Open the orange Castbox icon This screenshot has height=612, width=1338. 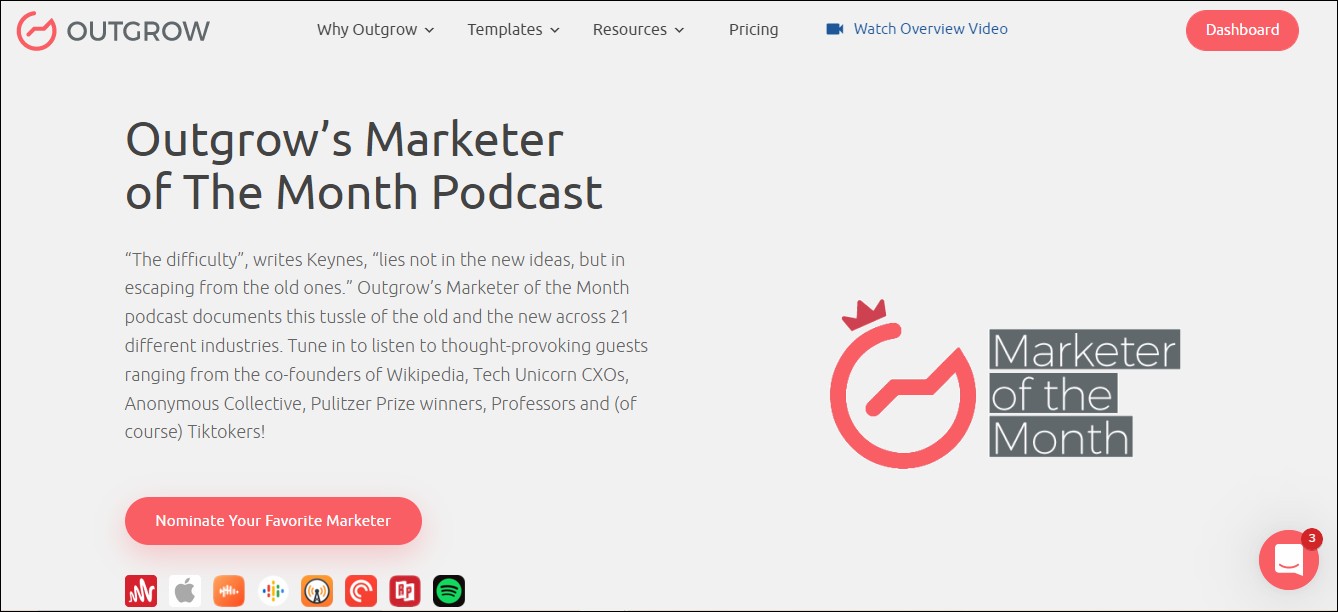[229, 591]
